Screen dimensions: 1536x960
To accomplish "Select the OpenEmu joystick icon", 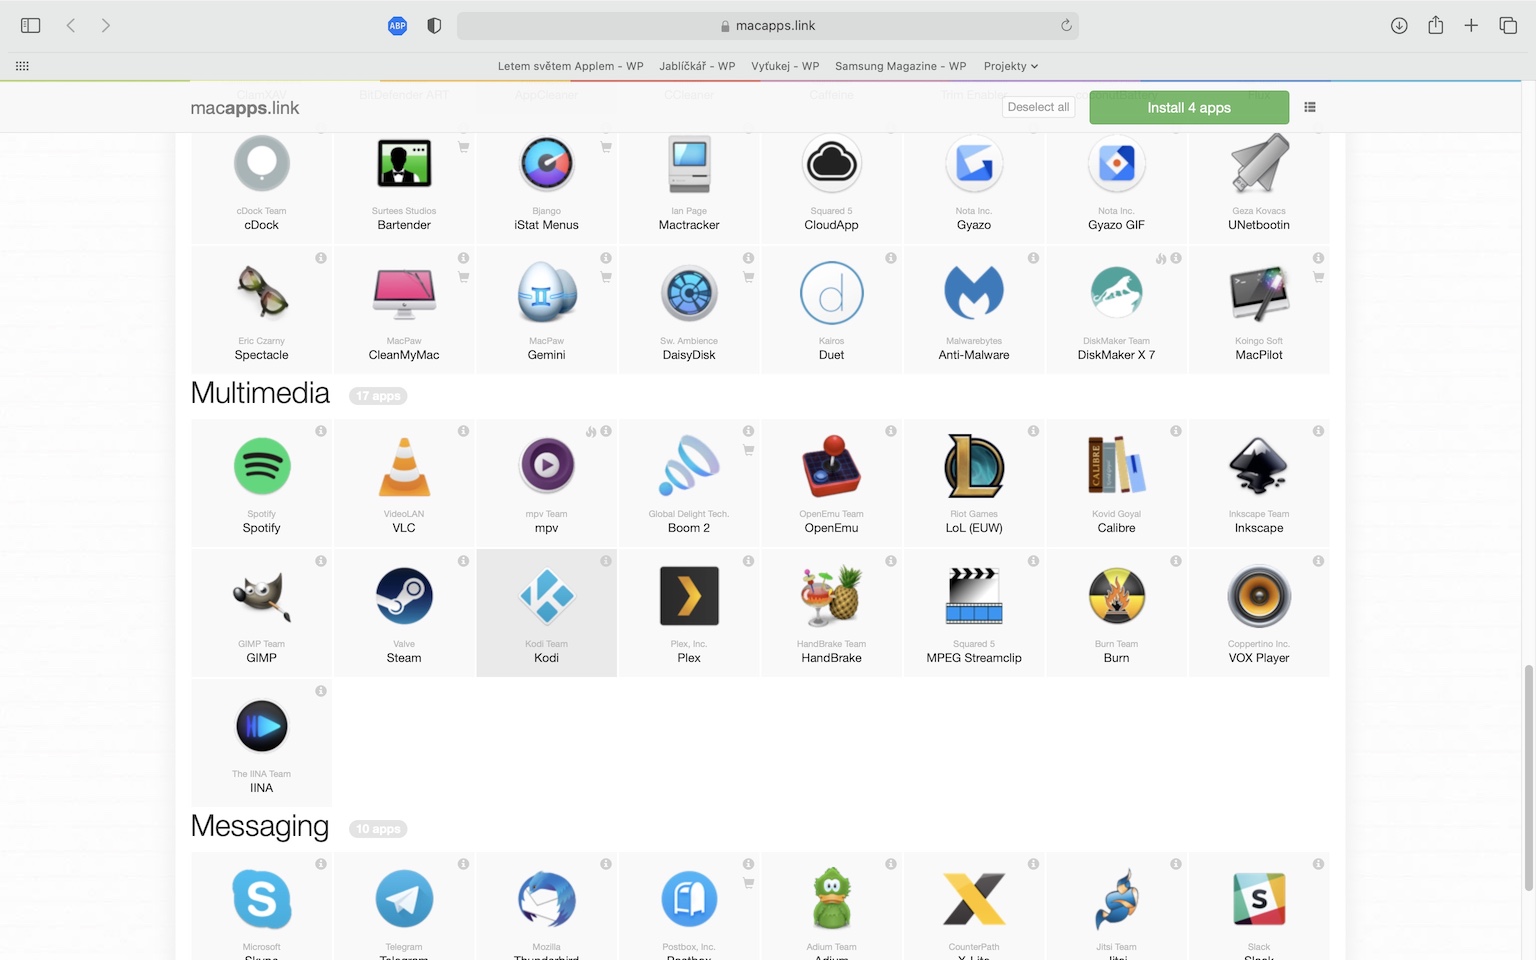I will pos(831,466).
